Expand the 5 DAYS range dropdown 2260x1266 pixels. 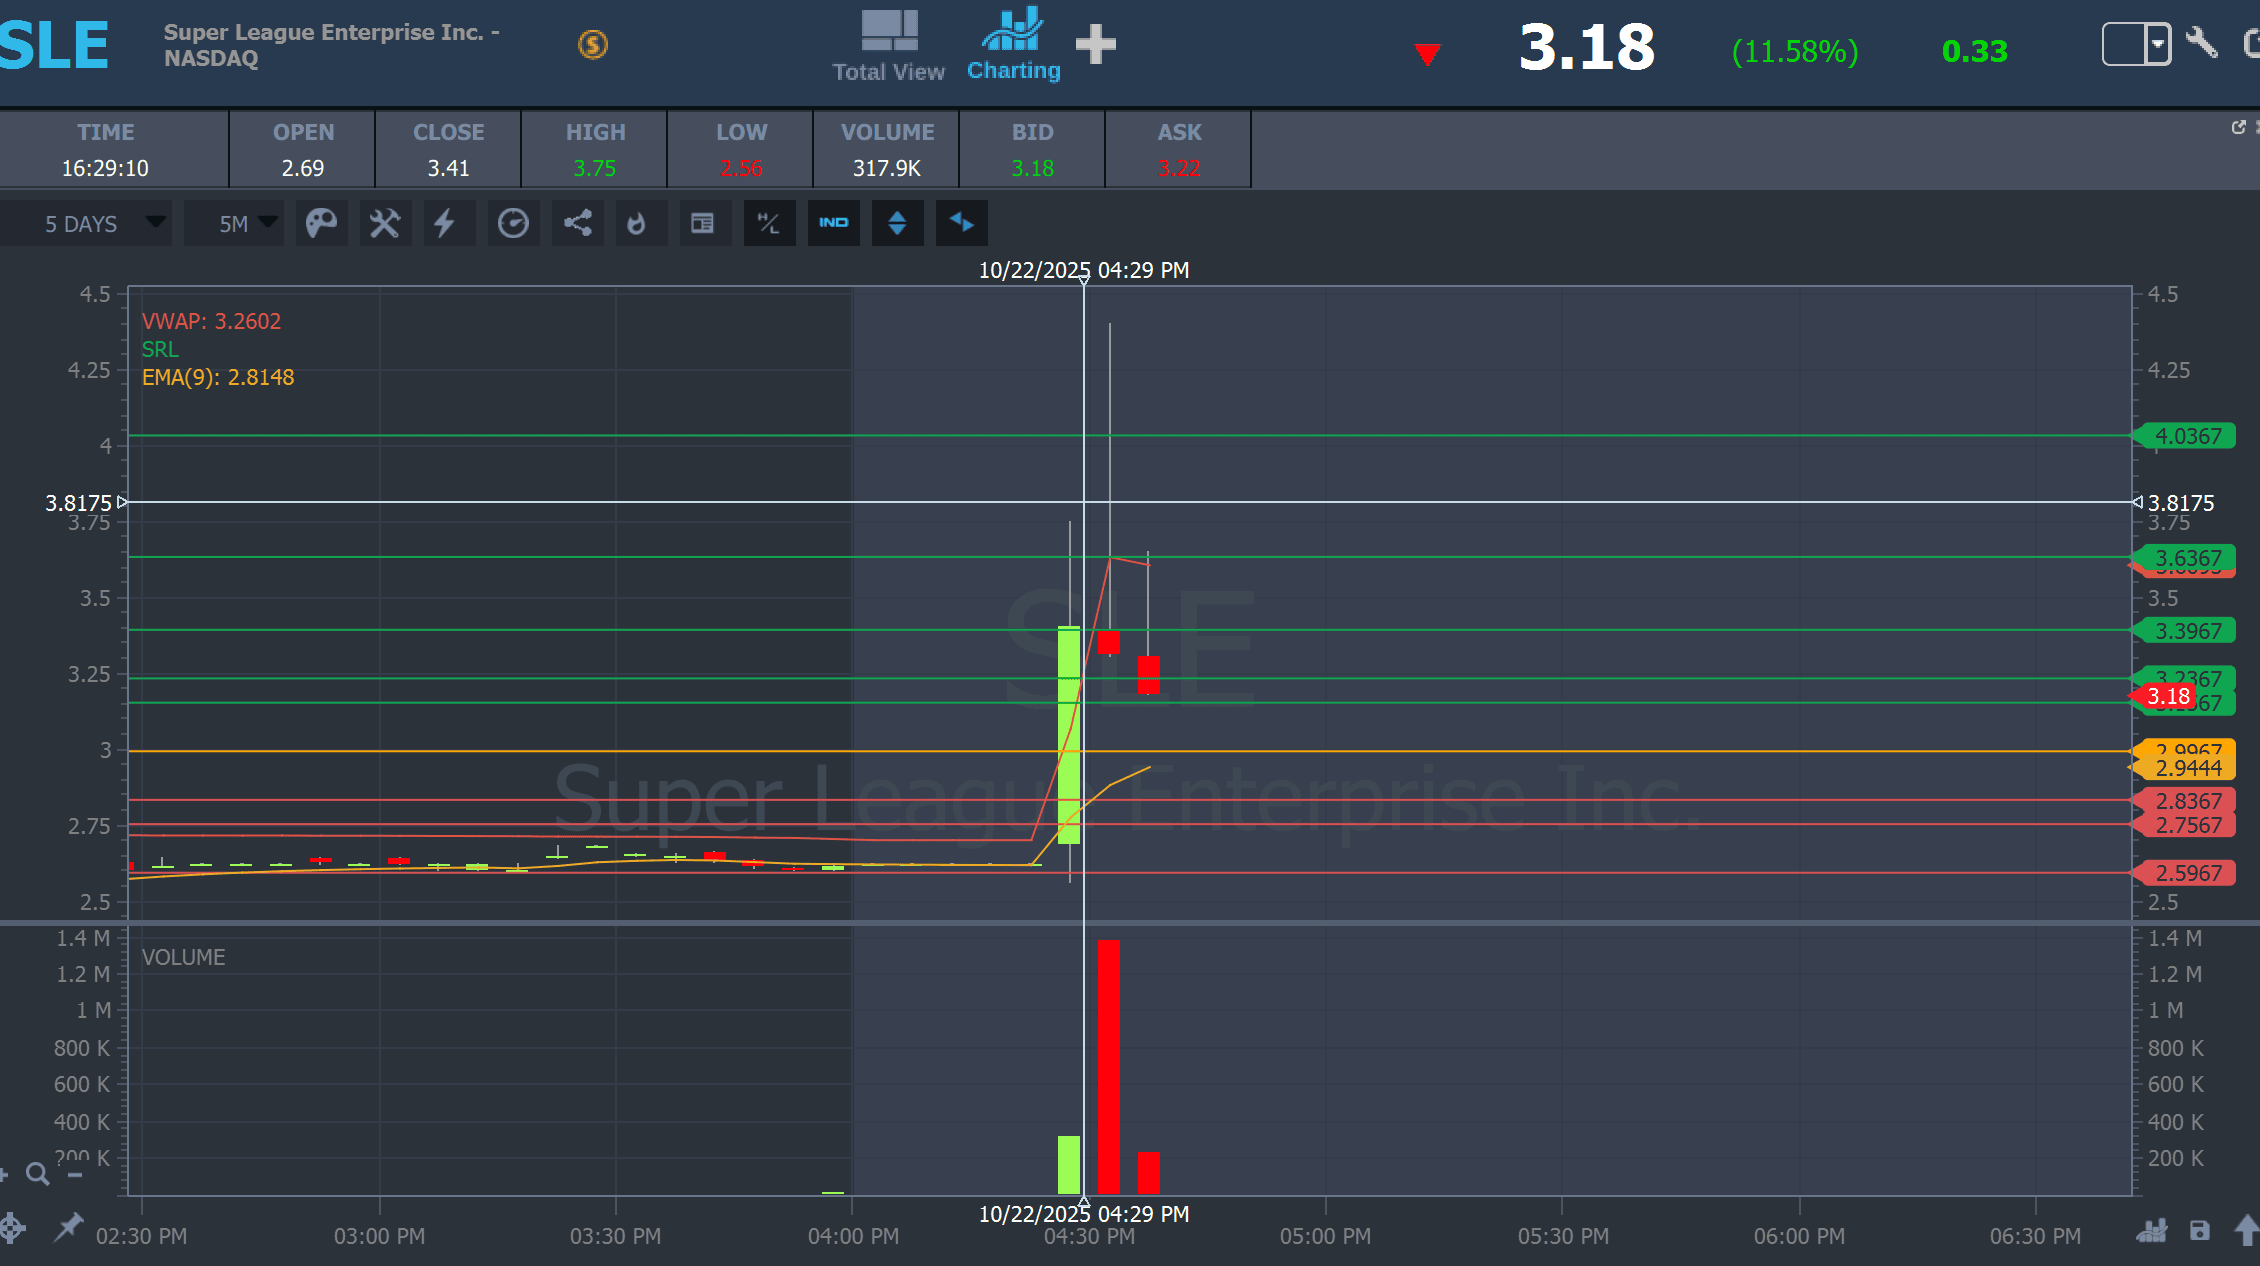[x=100, y=224]
